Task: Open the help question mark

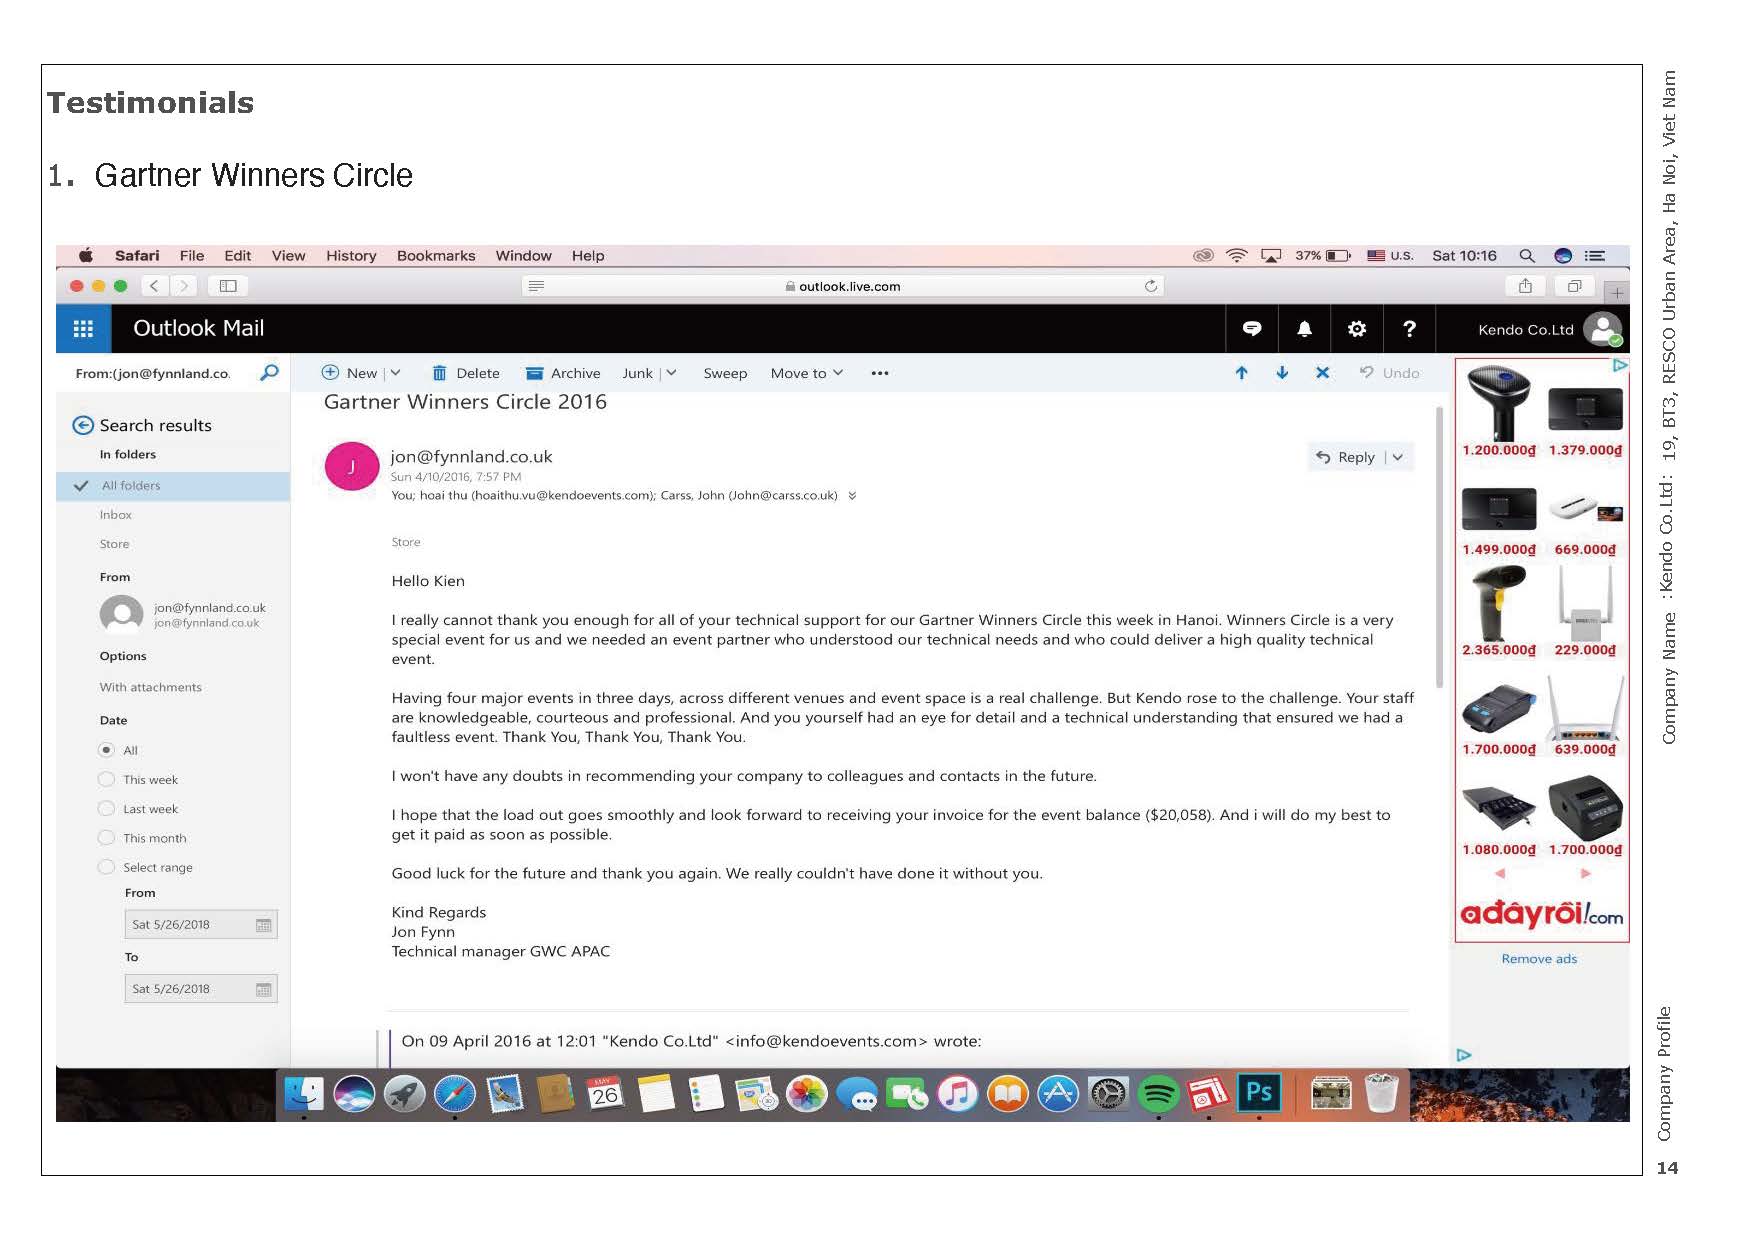Action: pos(1409,329)
